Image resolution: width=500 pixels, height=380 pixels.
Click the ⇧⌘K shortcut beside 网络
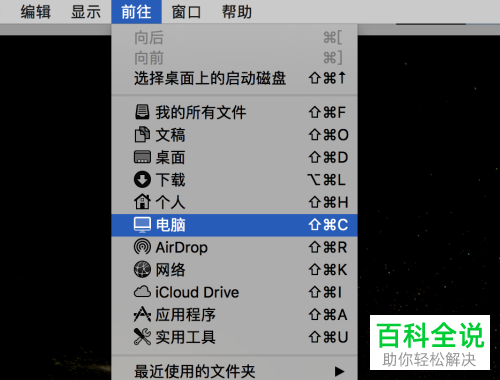point(328,270)
